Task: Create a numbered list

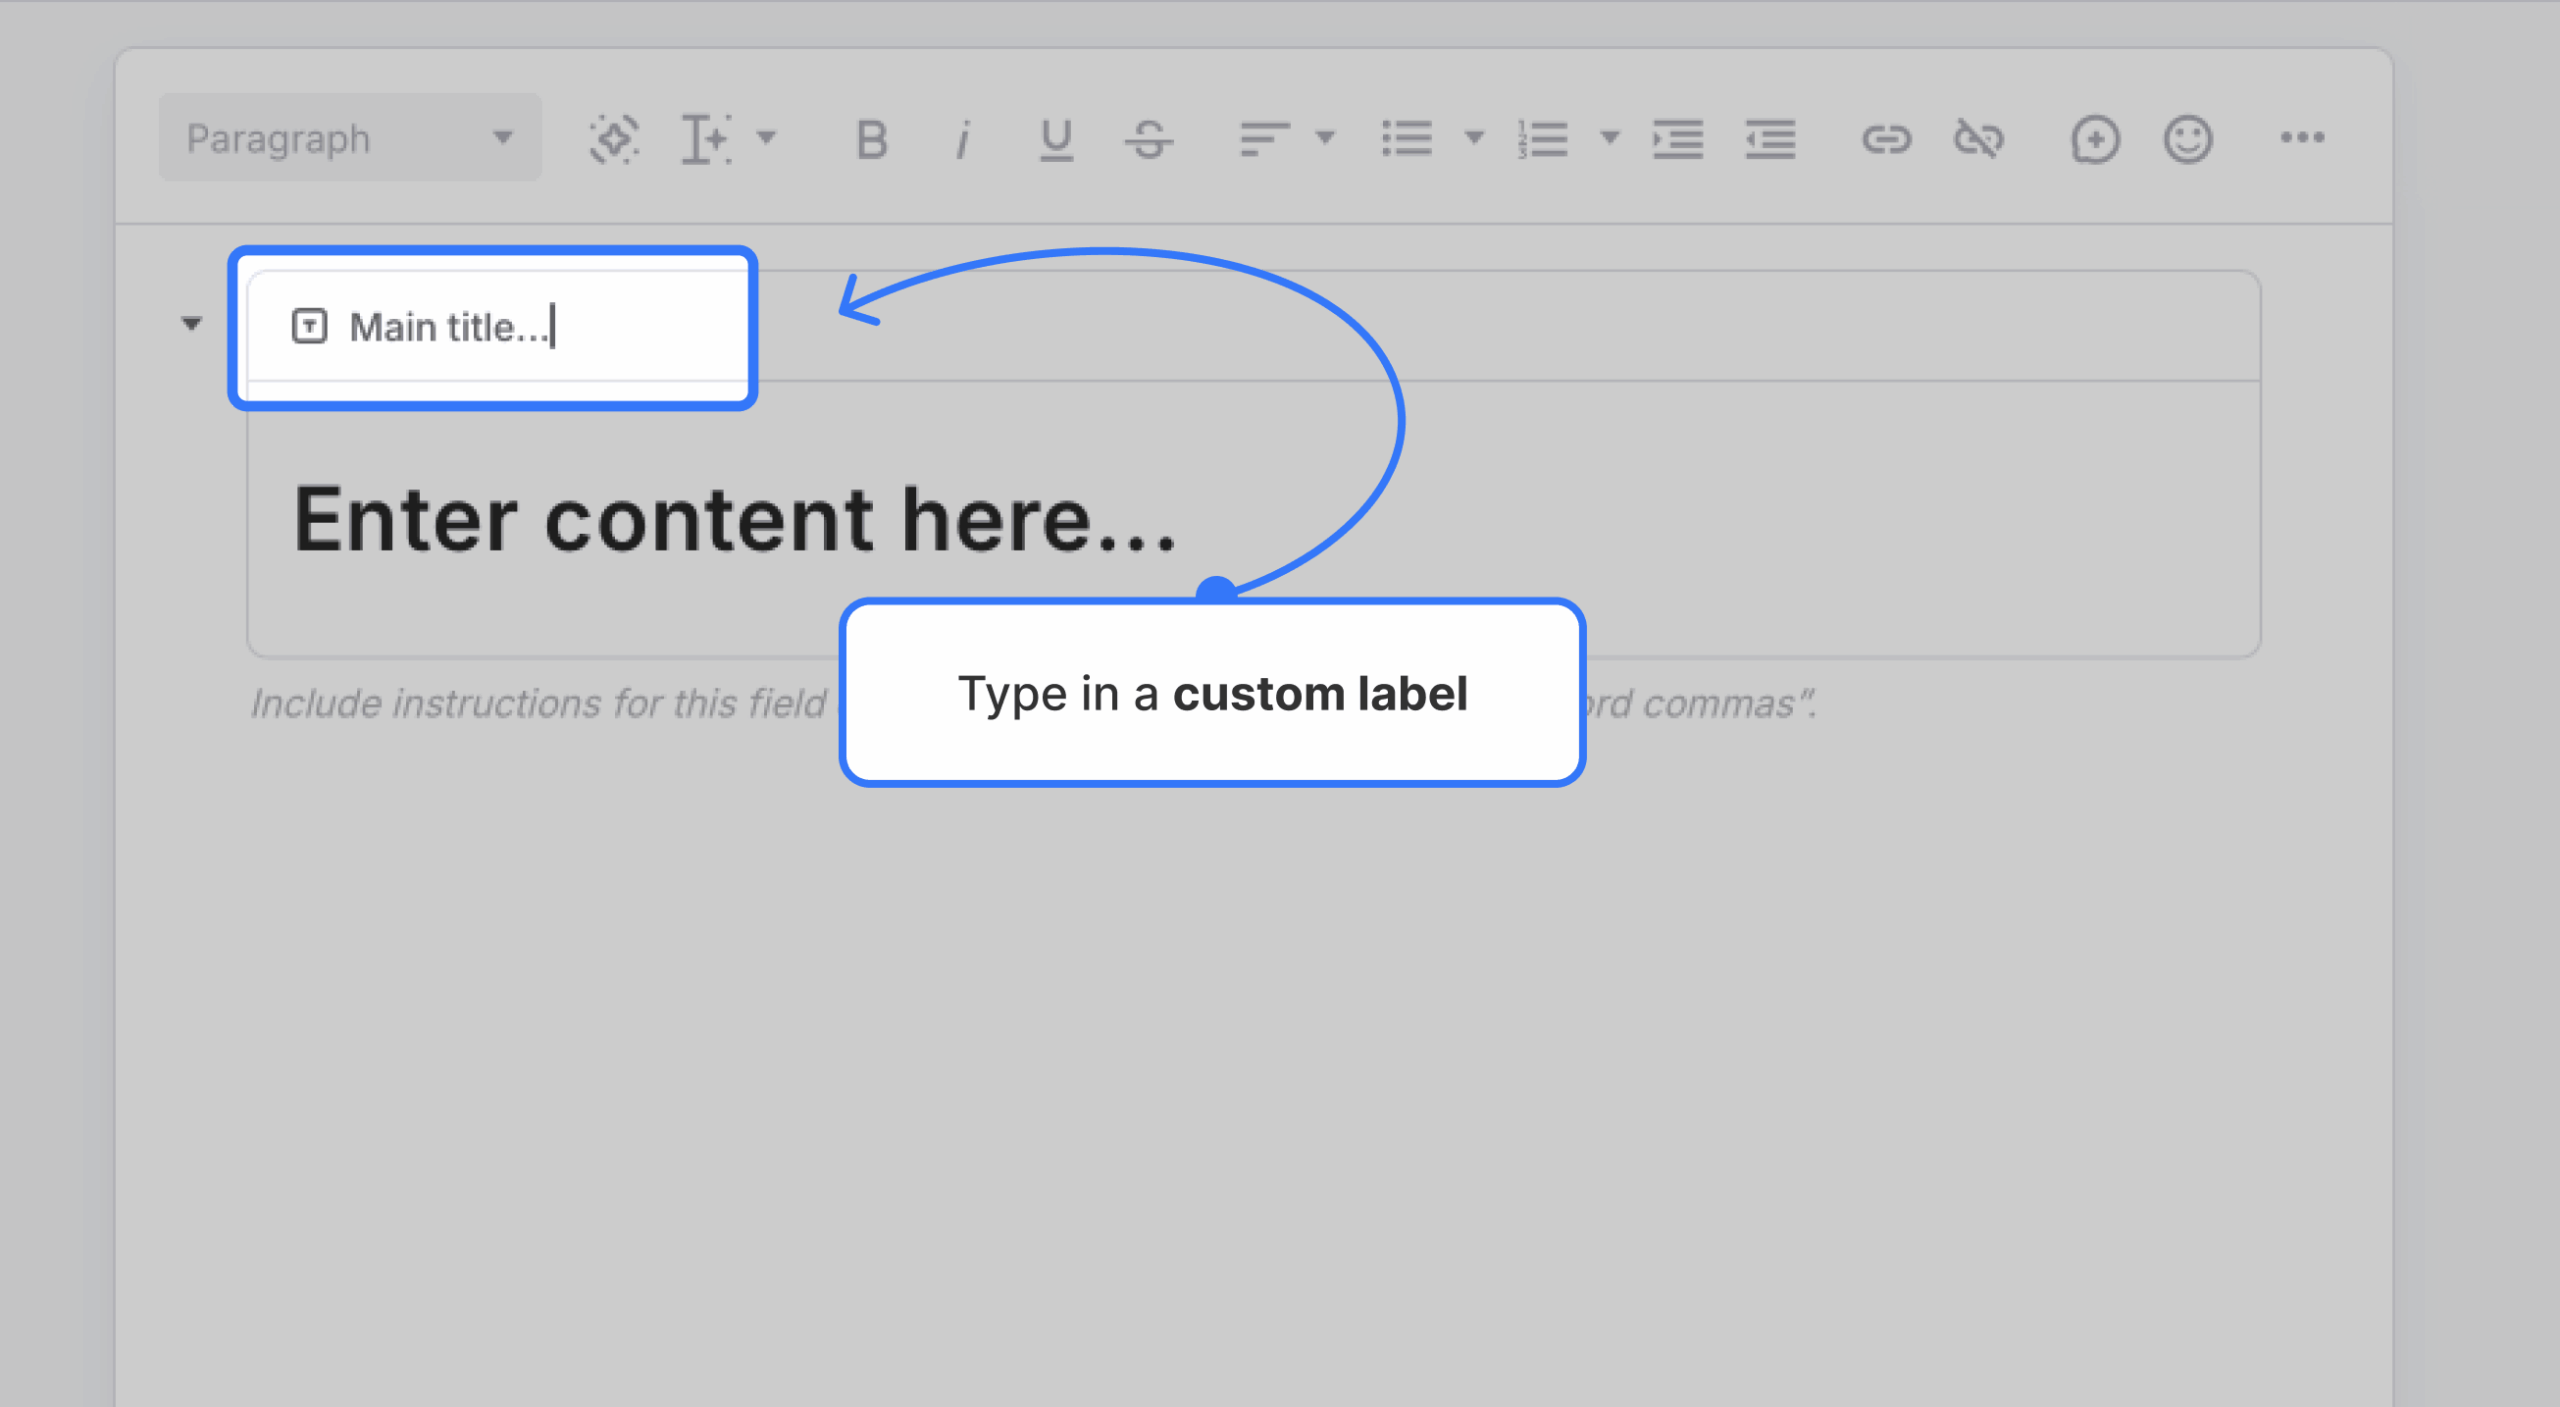Action: [x=1542, y=139]
